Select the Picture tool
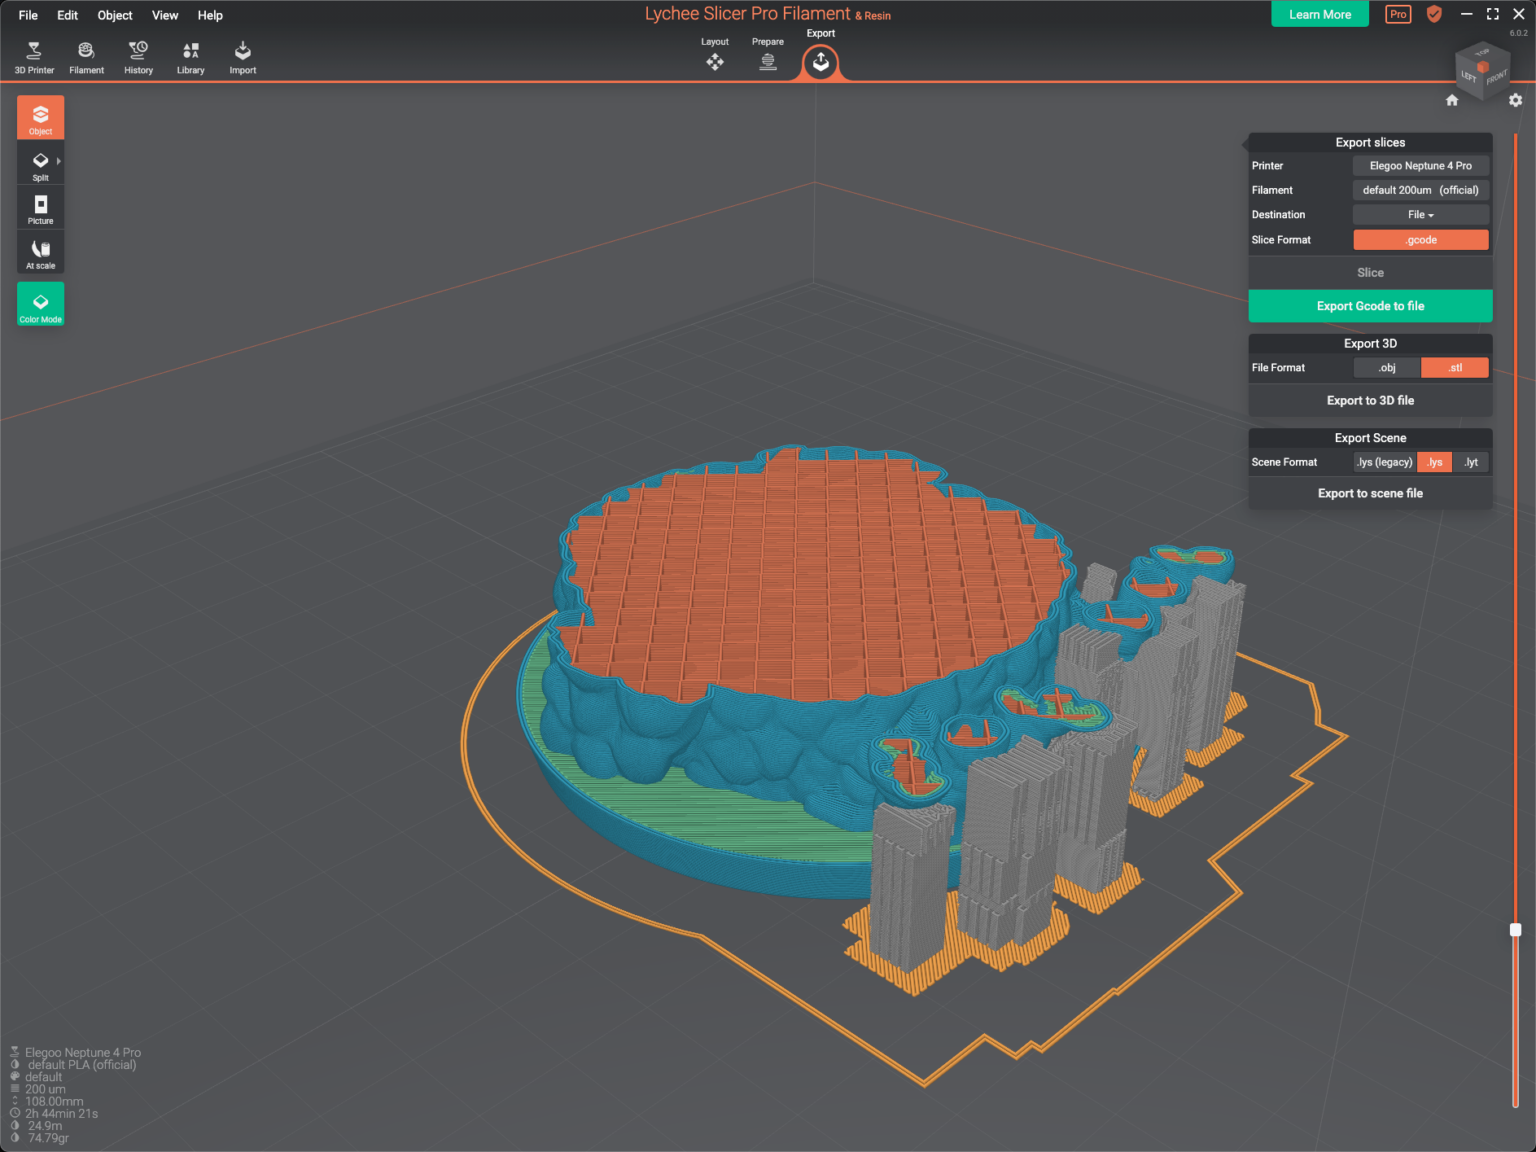 [40, 208]
